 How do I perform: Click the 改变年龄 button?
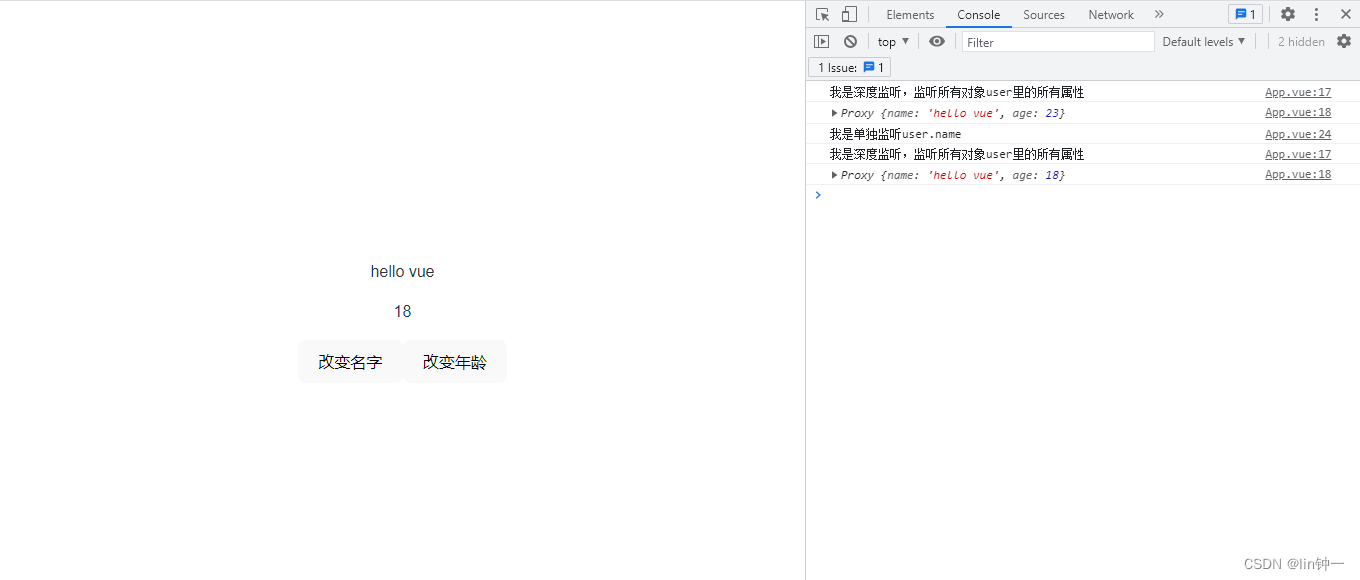tap(455, 362)
